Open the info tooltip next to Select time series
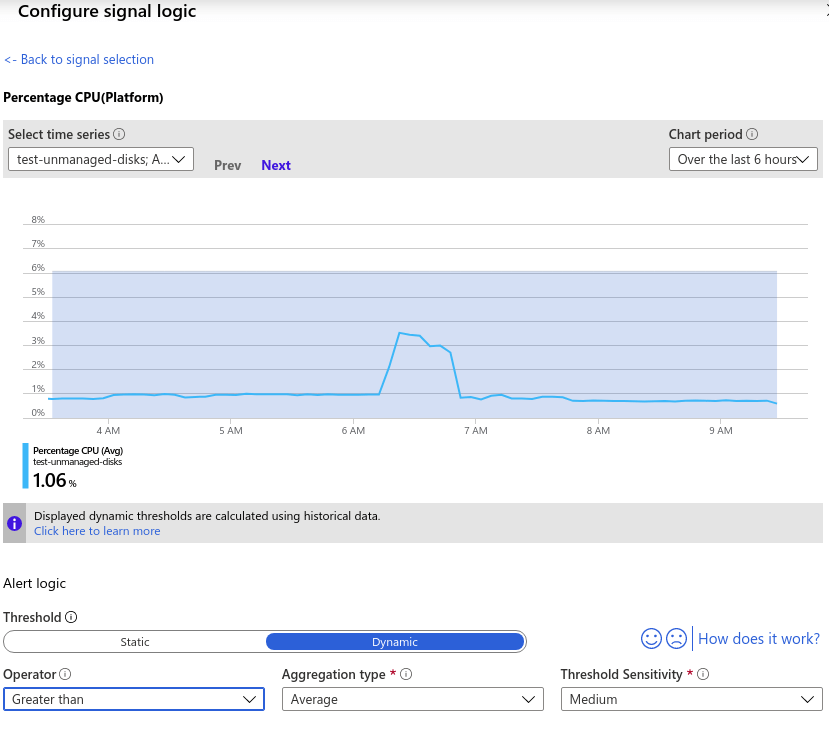The width and height of the screenshot is (829, 729). [x=120, y=134]
